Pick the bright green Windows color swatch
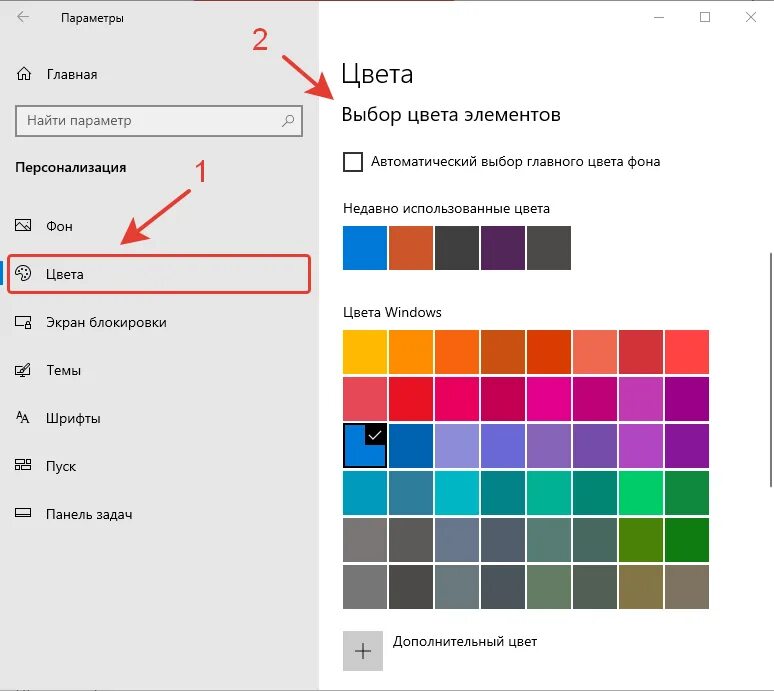 pyautogui.click(x=641, y=492)
